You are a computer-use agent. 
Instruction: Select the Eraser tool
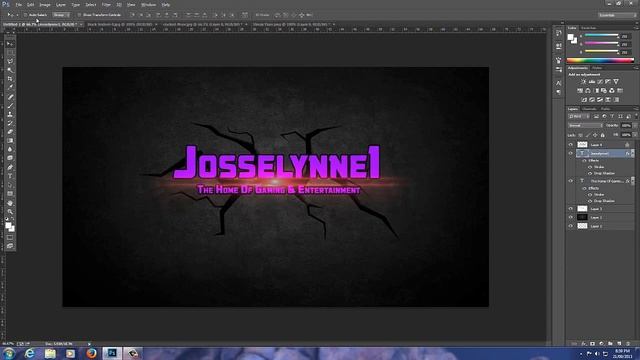(10, 132)
